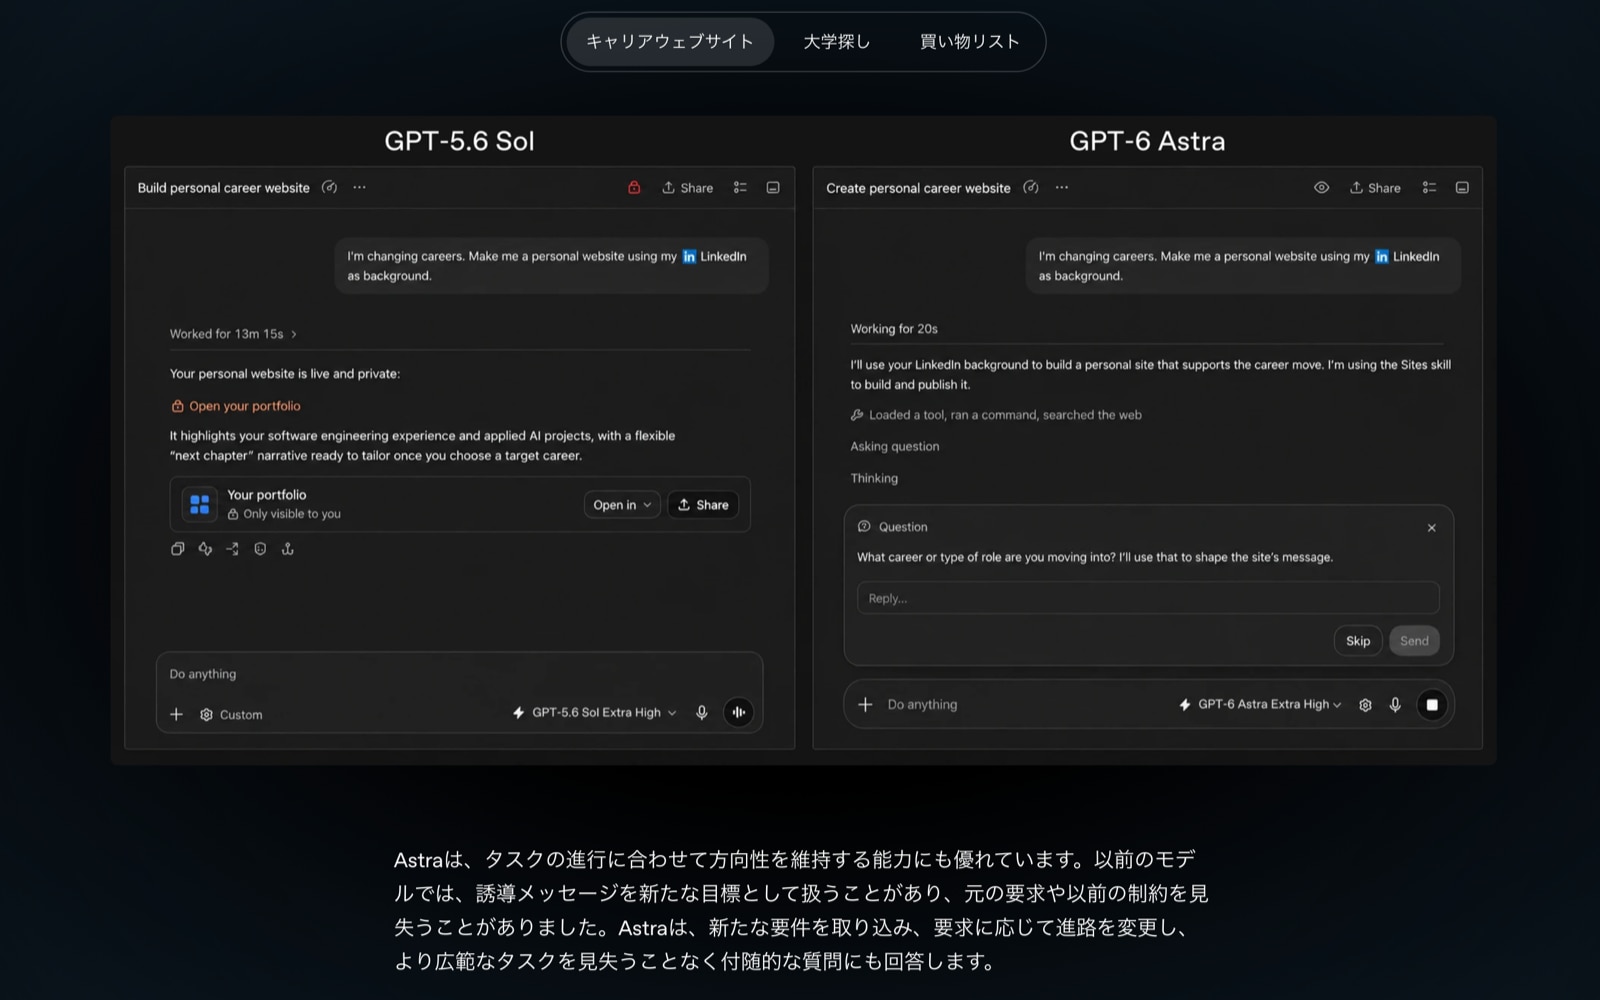This screenshot has width=1600, height=1000.
Task: Toggle the eye visibility icon in GPT-6 Astra header
Action: pyautogui.click(x=1322, y=187)
